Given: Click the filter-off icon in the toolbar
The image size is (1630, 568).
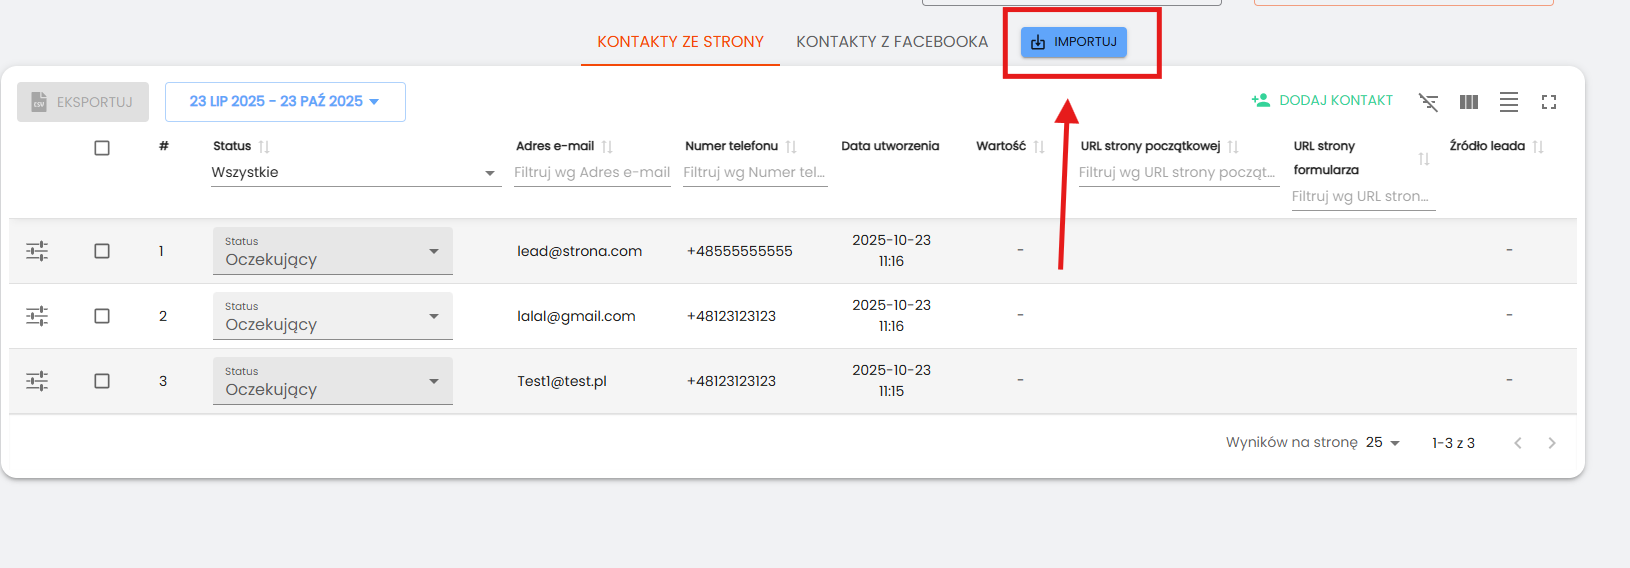Looking at the screenshot, I should click(1428, 102).
